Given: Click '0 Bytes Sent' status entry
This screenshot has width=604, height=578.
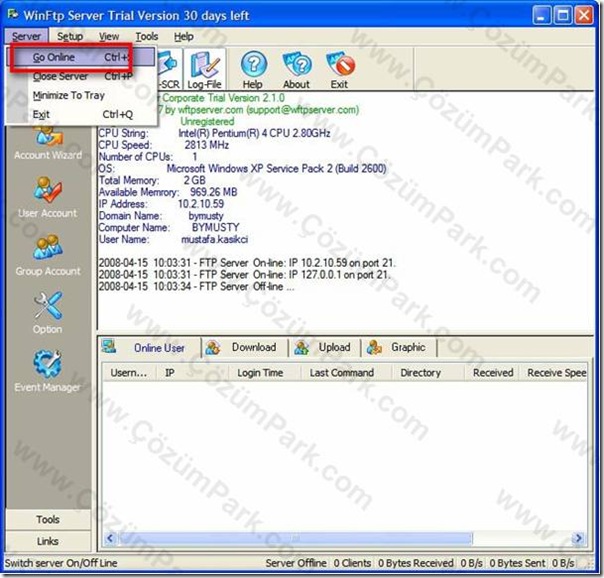Looking at the screenshot, I should 517,563.
